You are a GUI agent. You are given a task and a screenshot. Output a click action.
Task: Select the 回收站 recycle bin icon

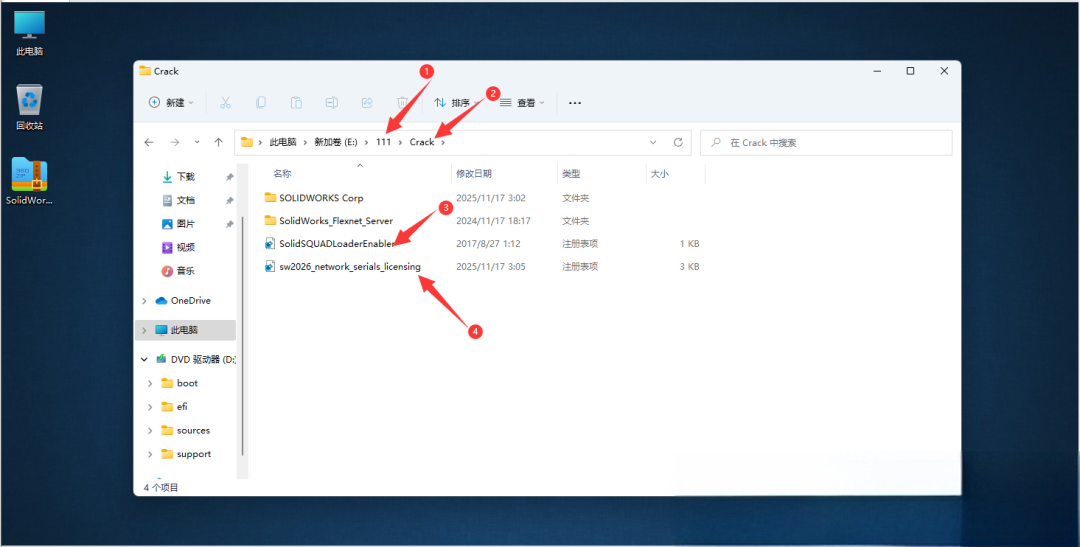coord(30,107)
